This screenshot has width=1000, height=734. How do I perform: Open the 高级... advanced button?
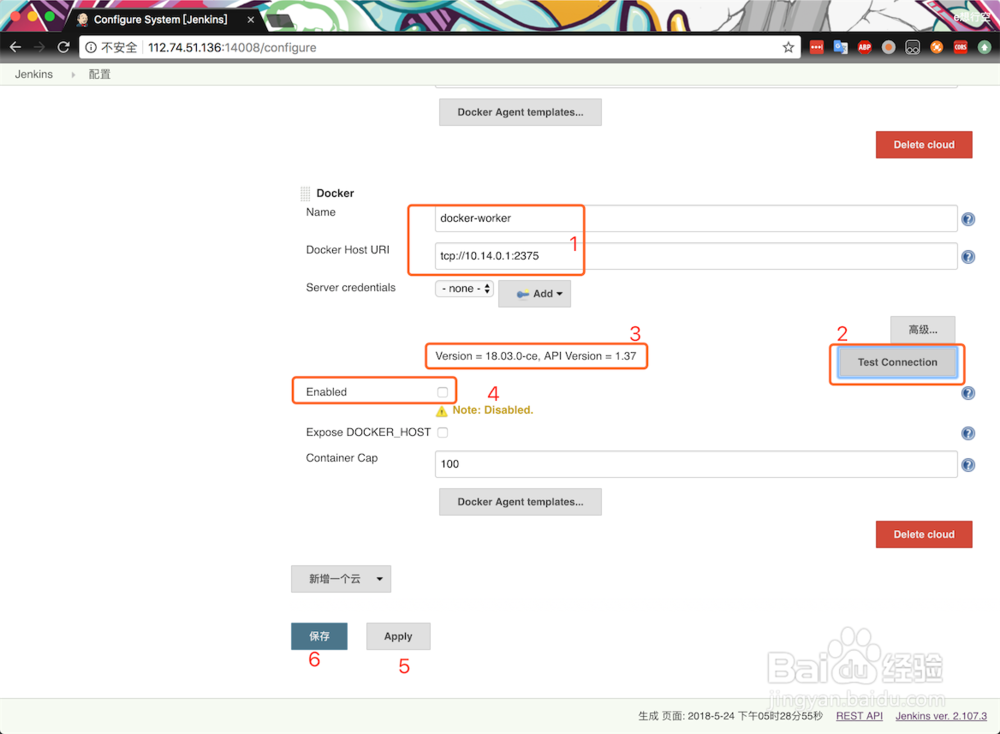pos(923,330)
